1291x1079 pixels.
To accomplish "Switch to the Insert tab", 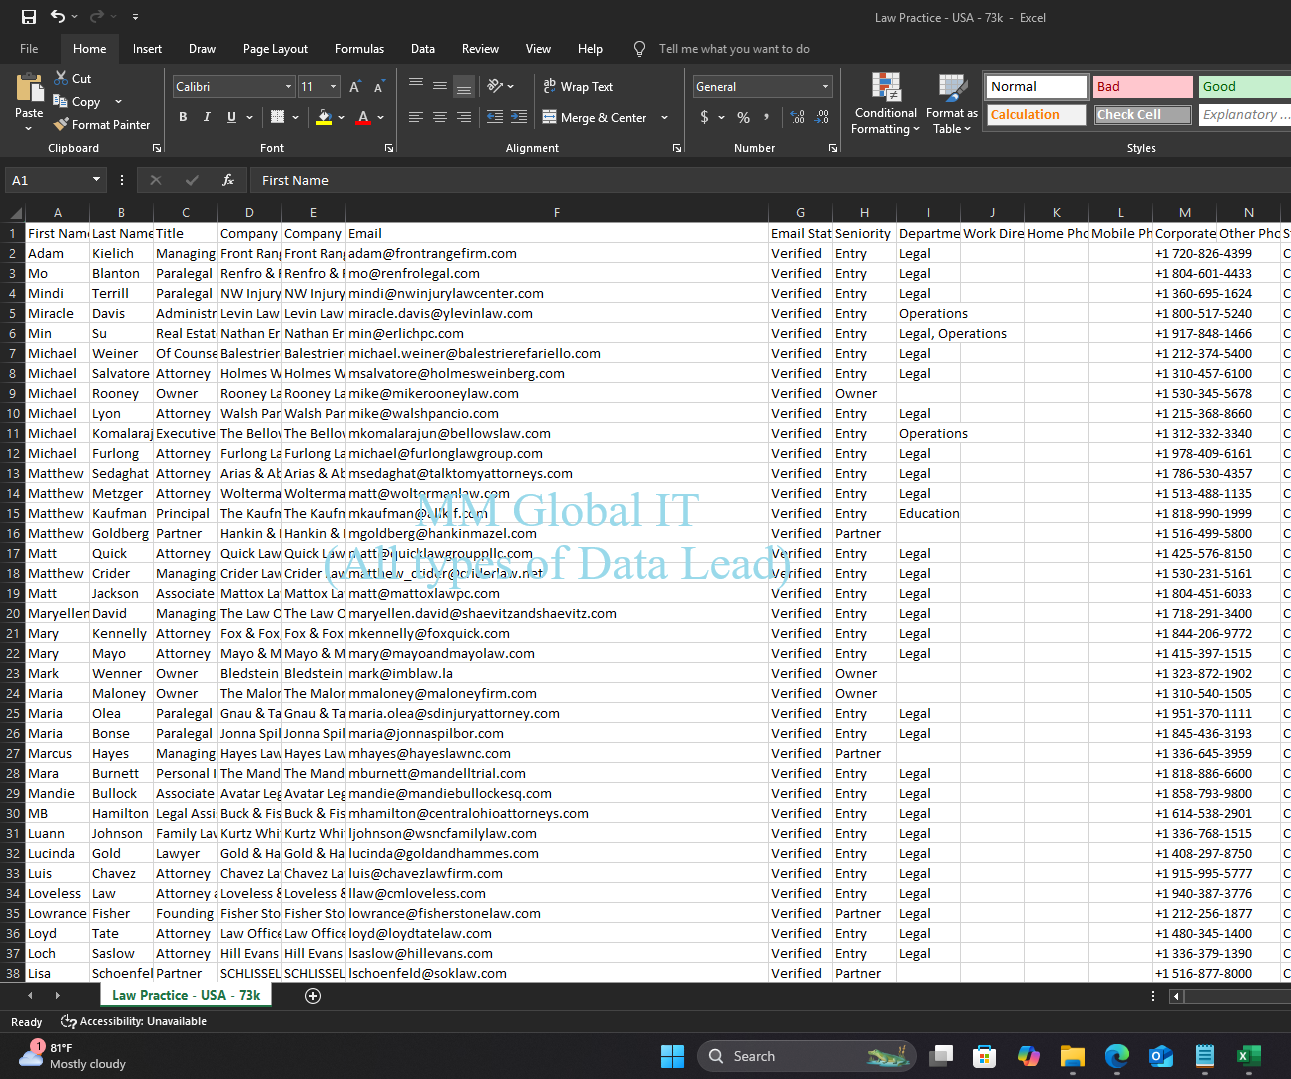I will pos(147,48).
